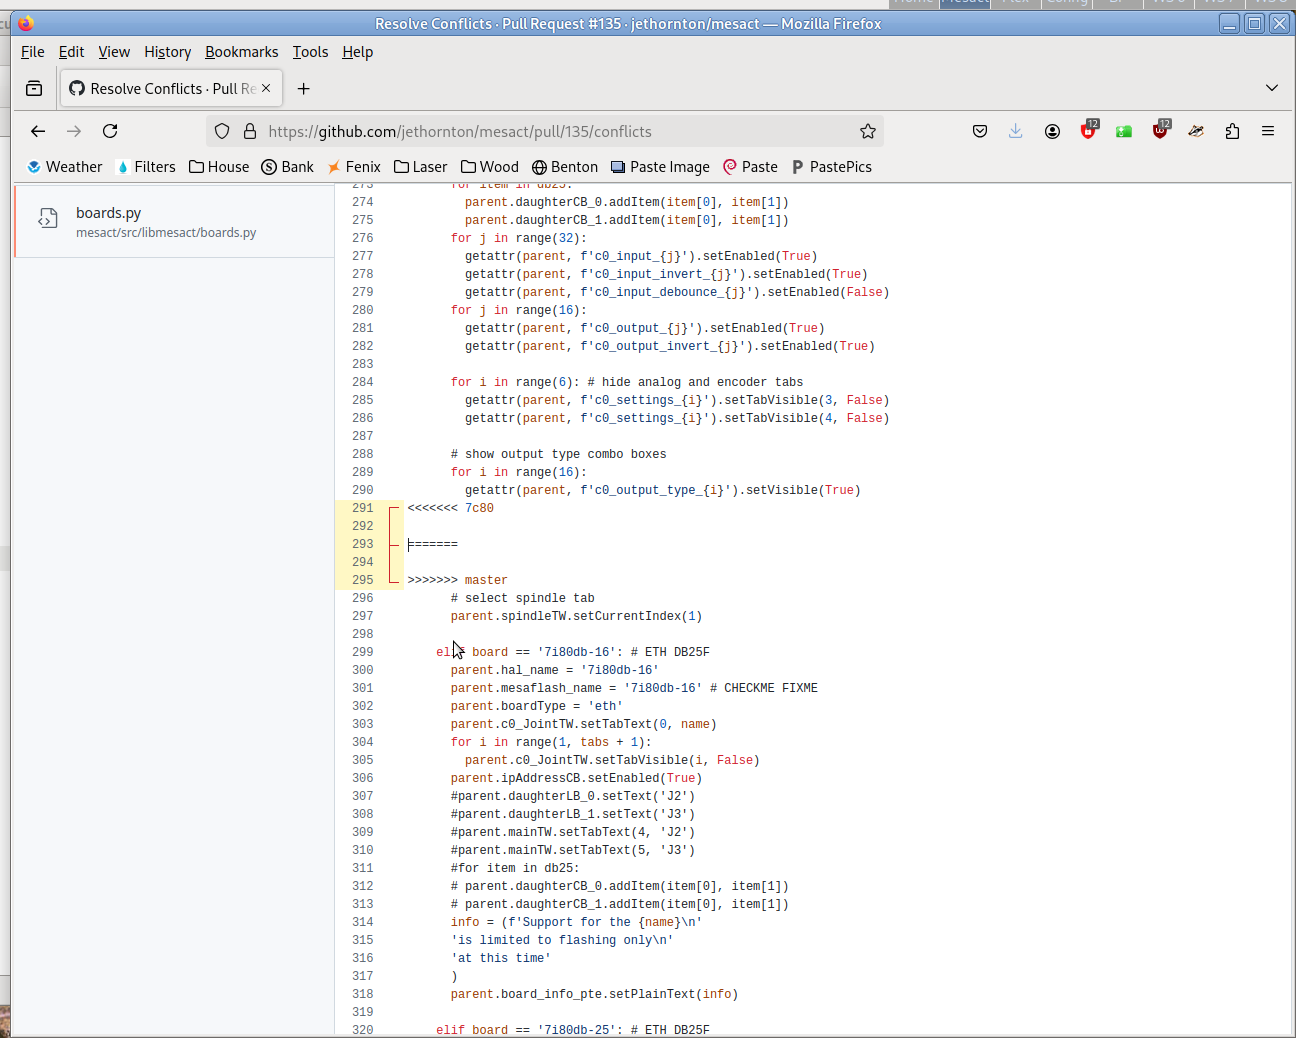The image size is (1296, 1038).
Task: Click the parent.hal_name = '7i80db-16' line
Action: click(x=555, y=670)
